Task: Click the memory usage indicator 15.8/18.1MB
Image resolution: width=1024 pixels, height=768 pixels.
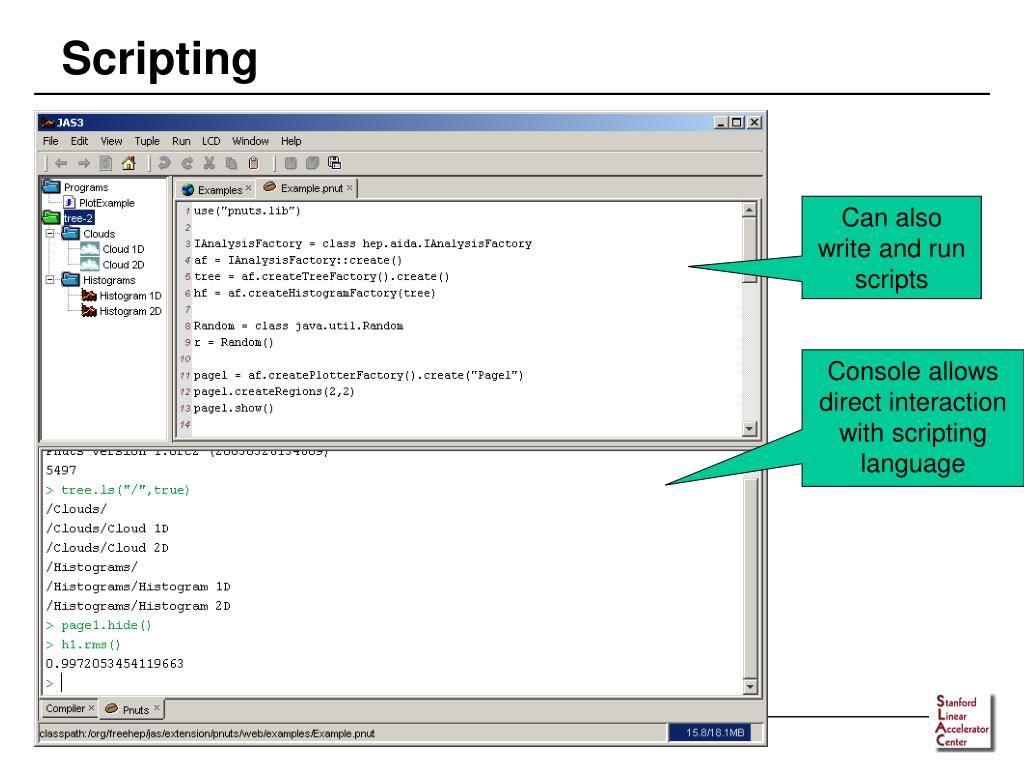Action: click(715, 733)
